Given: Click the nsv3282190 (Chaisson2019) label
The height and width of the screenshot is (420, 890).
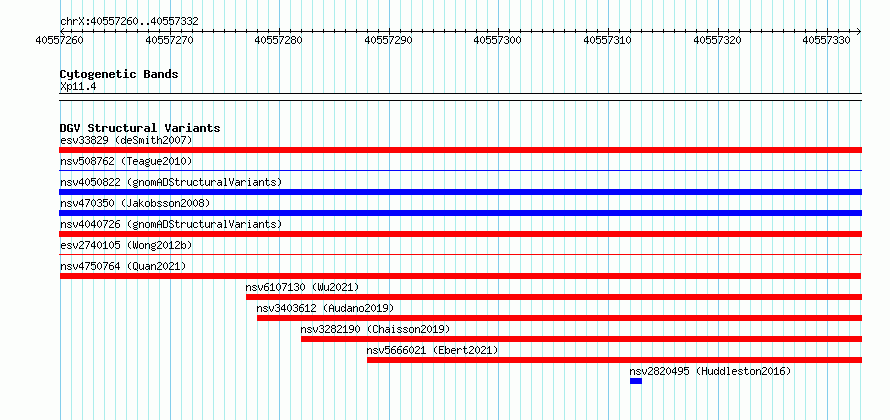Looking at the screenshot, I should pyautogui.click(x=375, y=329).
